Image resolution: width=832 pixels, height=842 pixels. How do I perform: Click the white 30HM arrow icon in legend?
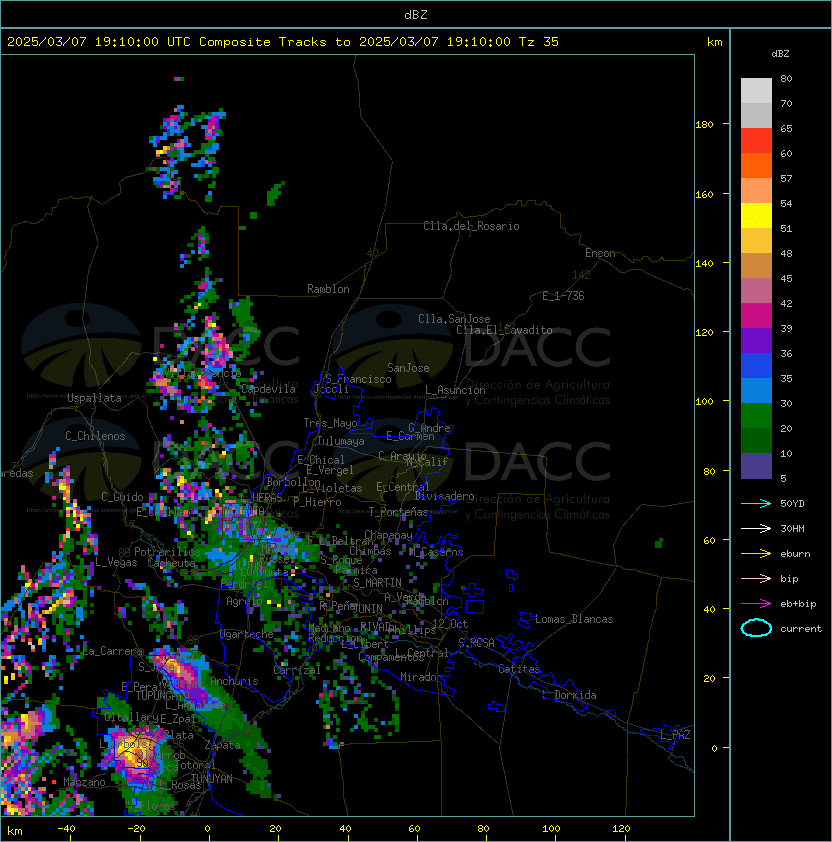tap(756, 528)
